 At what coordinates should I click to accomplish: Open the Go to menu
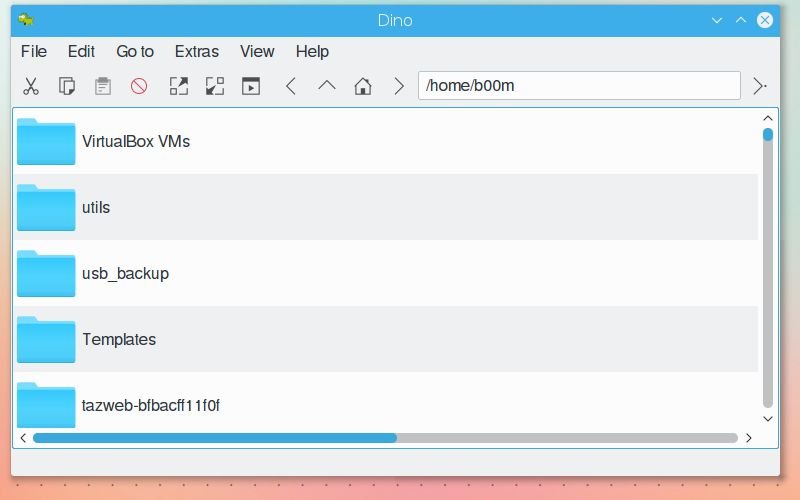tap(135, 52)
